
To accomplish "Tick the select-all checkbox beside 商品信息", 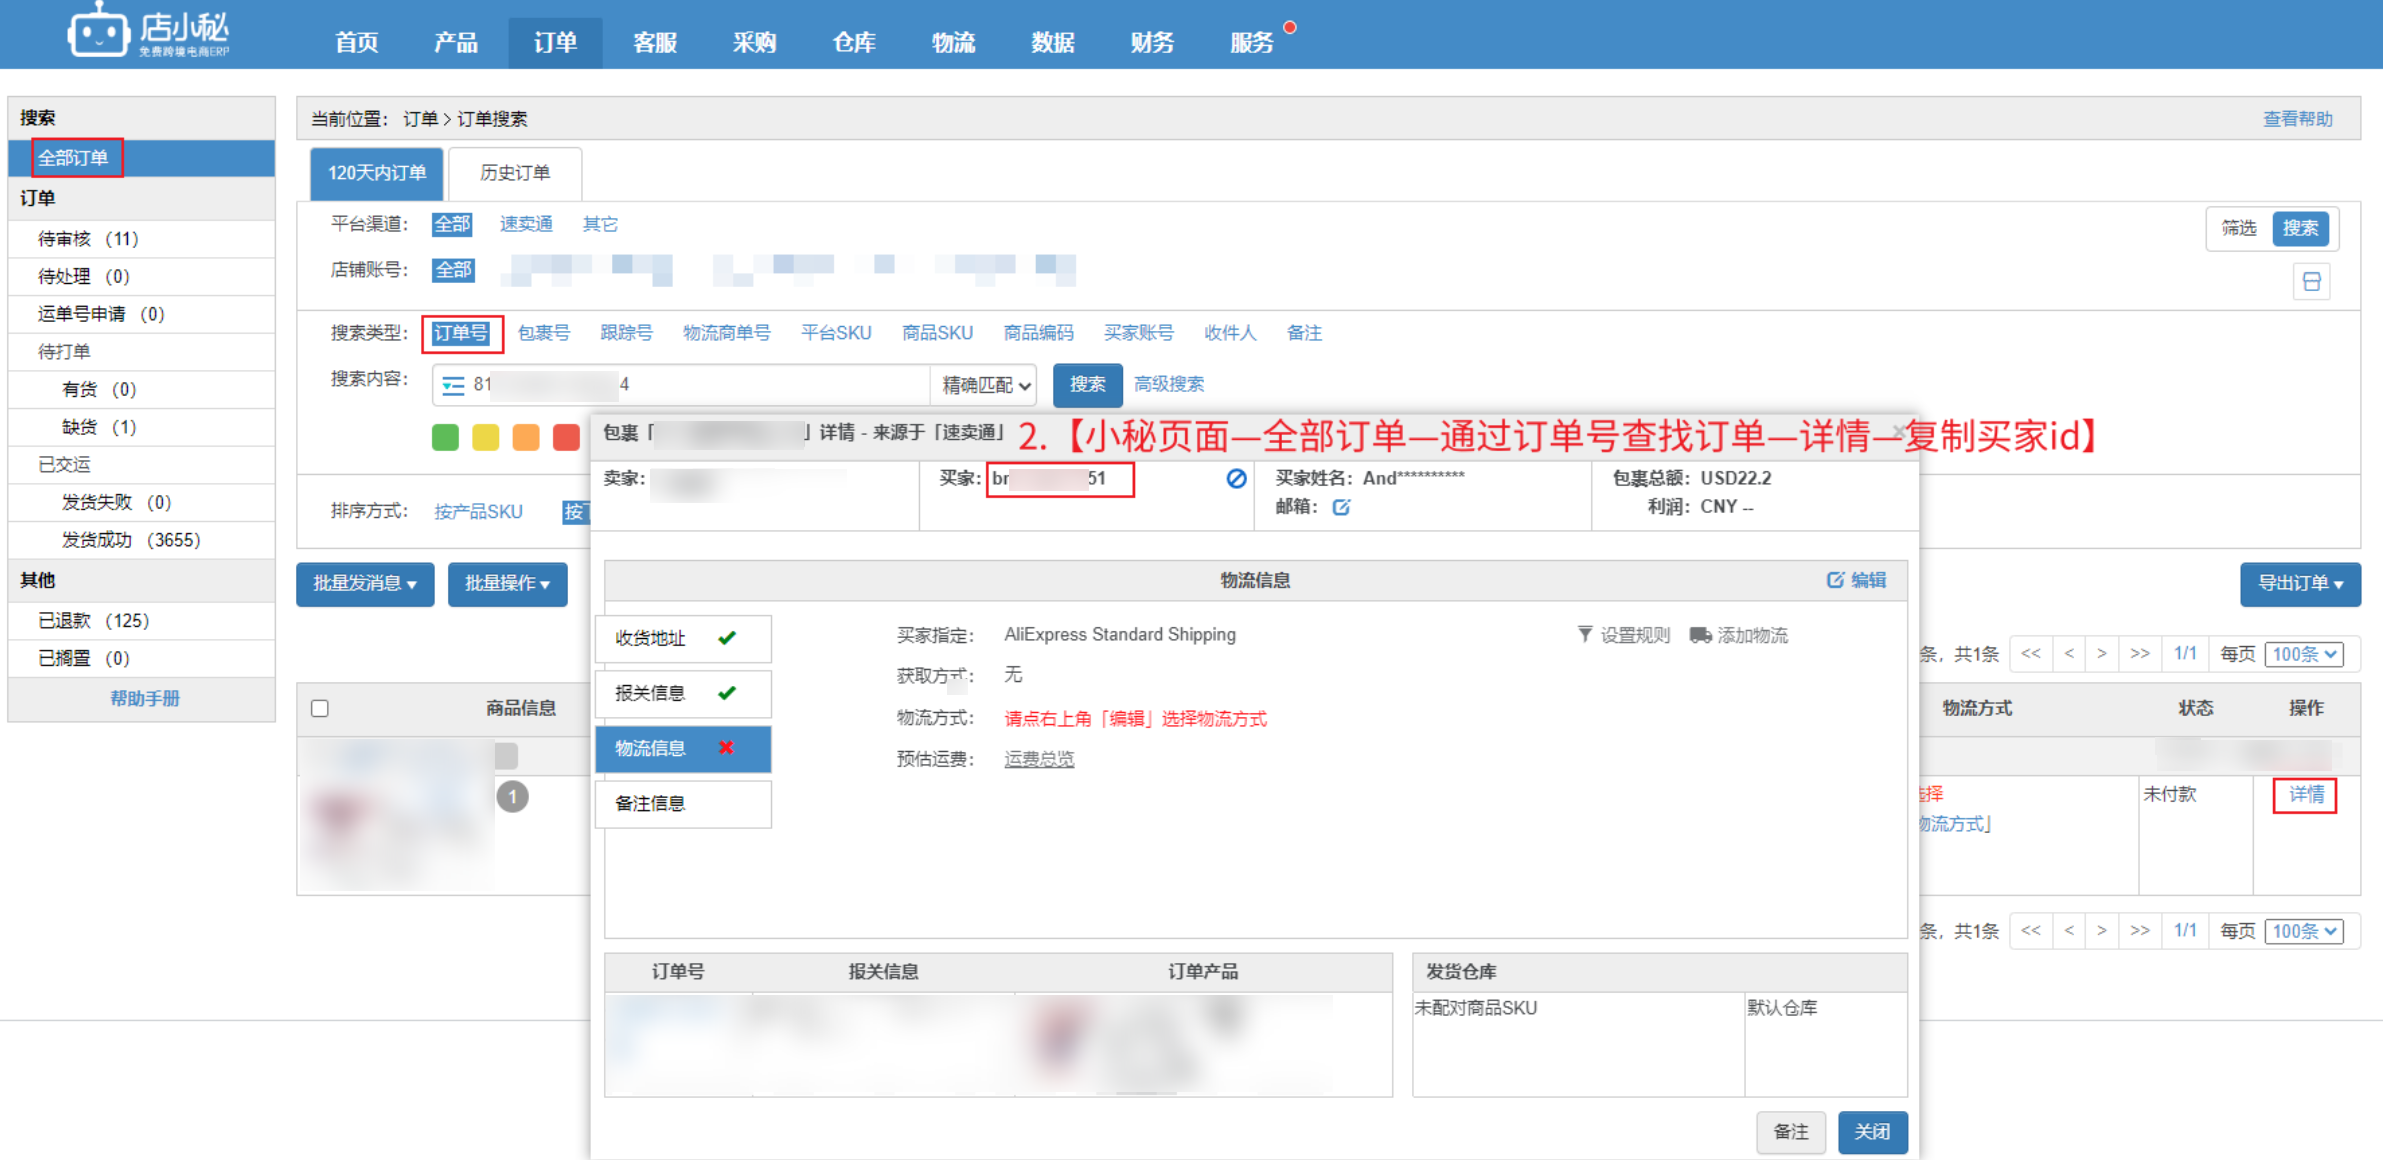I will (320, 709).
